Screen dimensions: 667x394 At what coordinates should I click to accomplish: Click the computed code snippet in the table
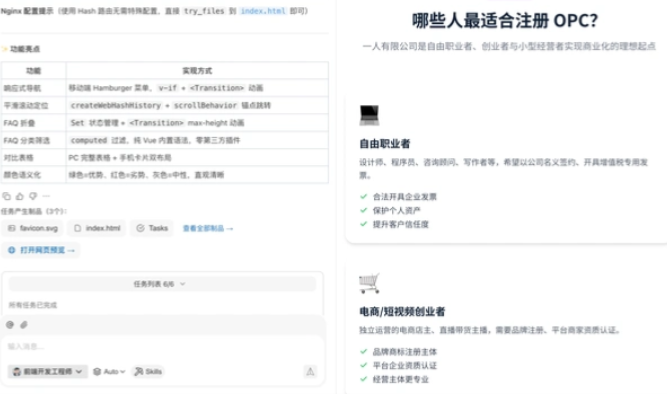88,140
